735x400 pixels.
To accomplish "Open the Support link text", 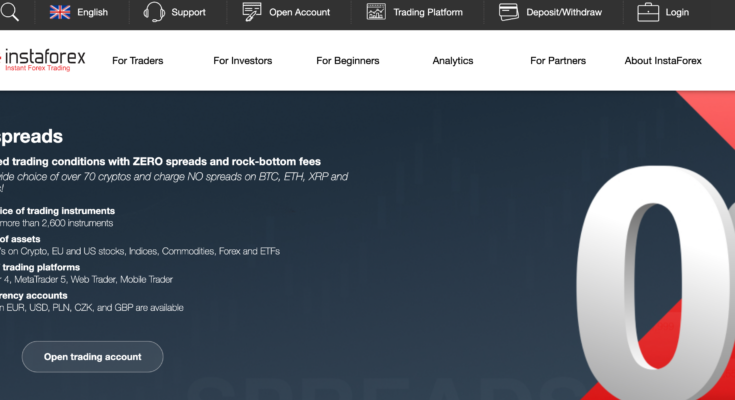I will point(188,12).
